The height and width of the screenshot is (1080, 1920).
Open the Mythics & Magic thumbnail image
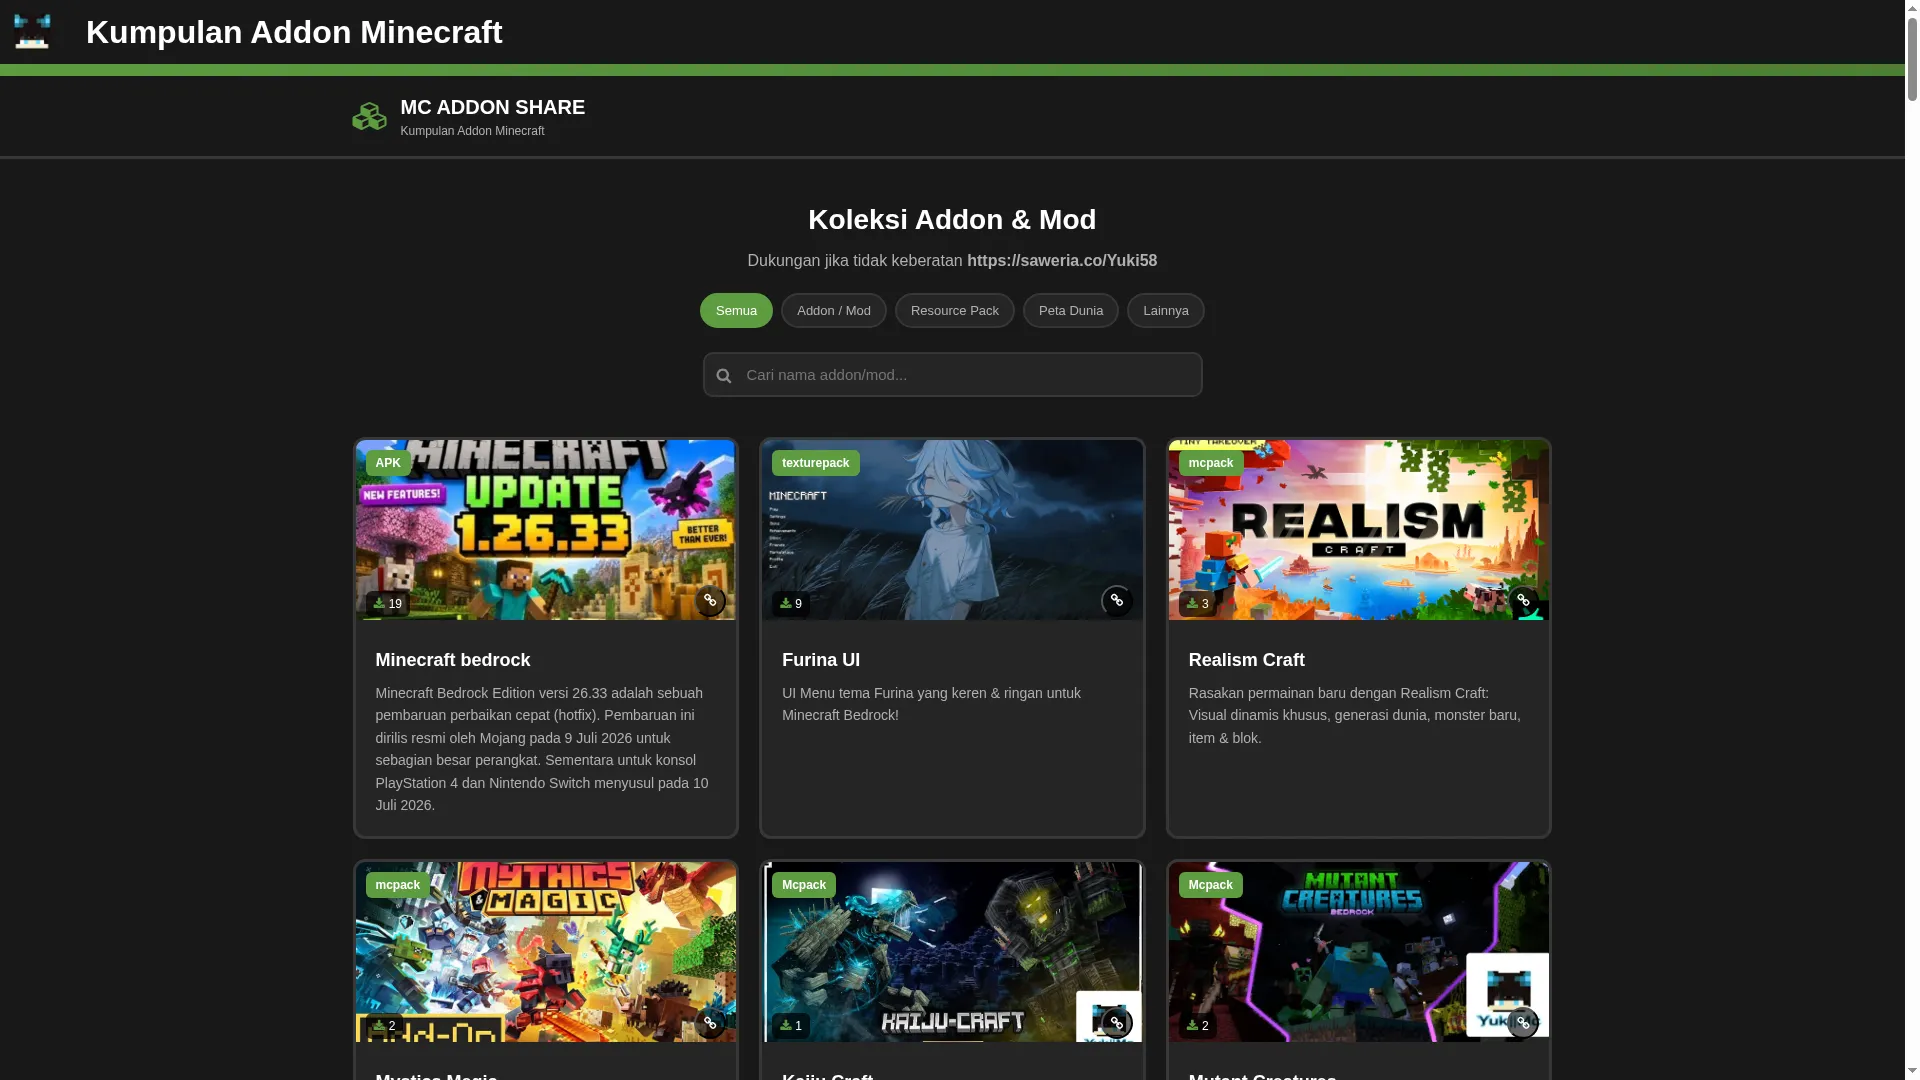click(x=546, y=952)
